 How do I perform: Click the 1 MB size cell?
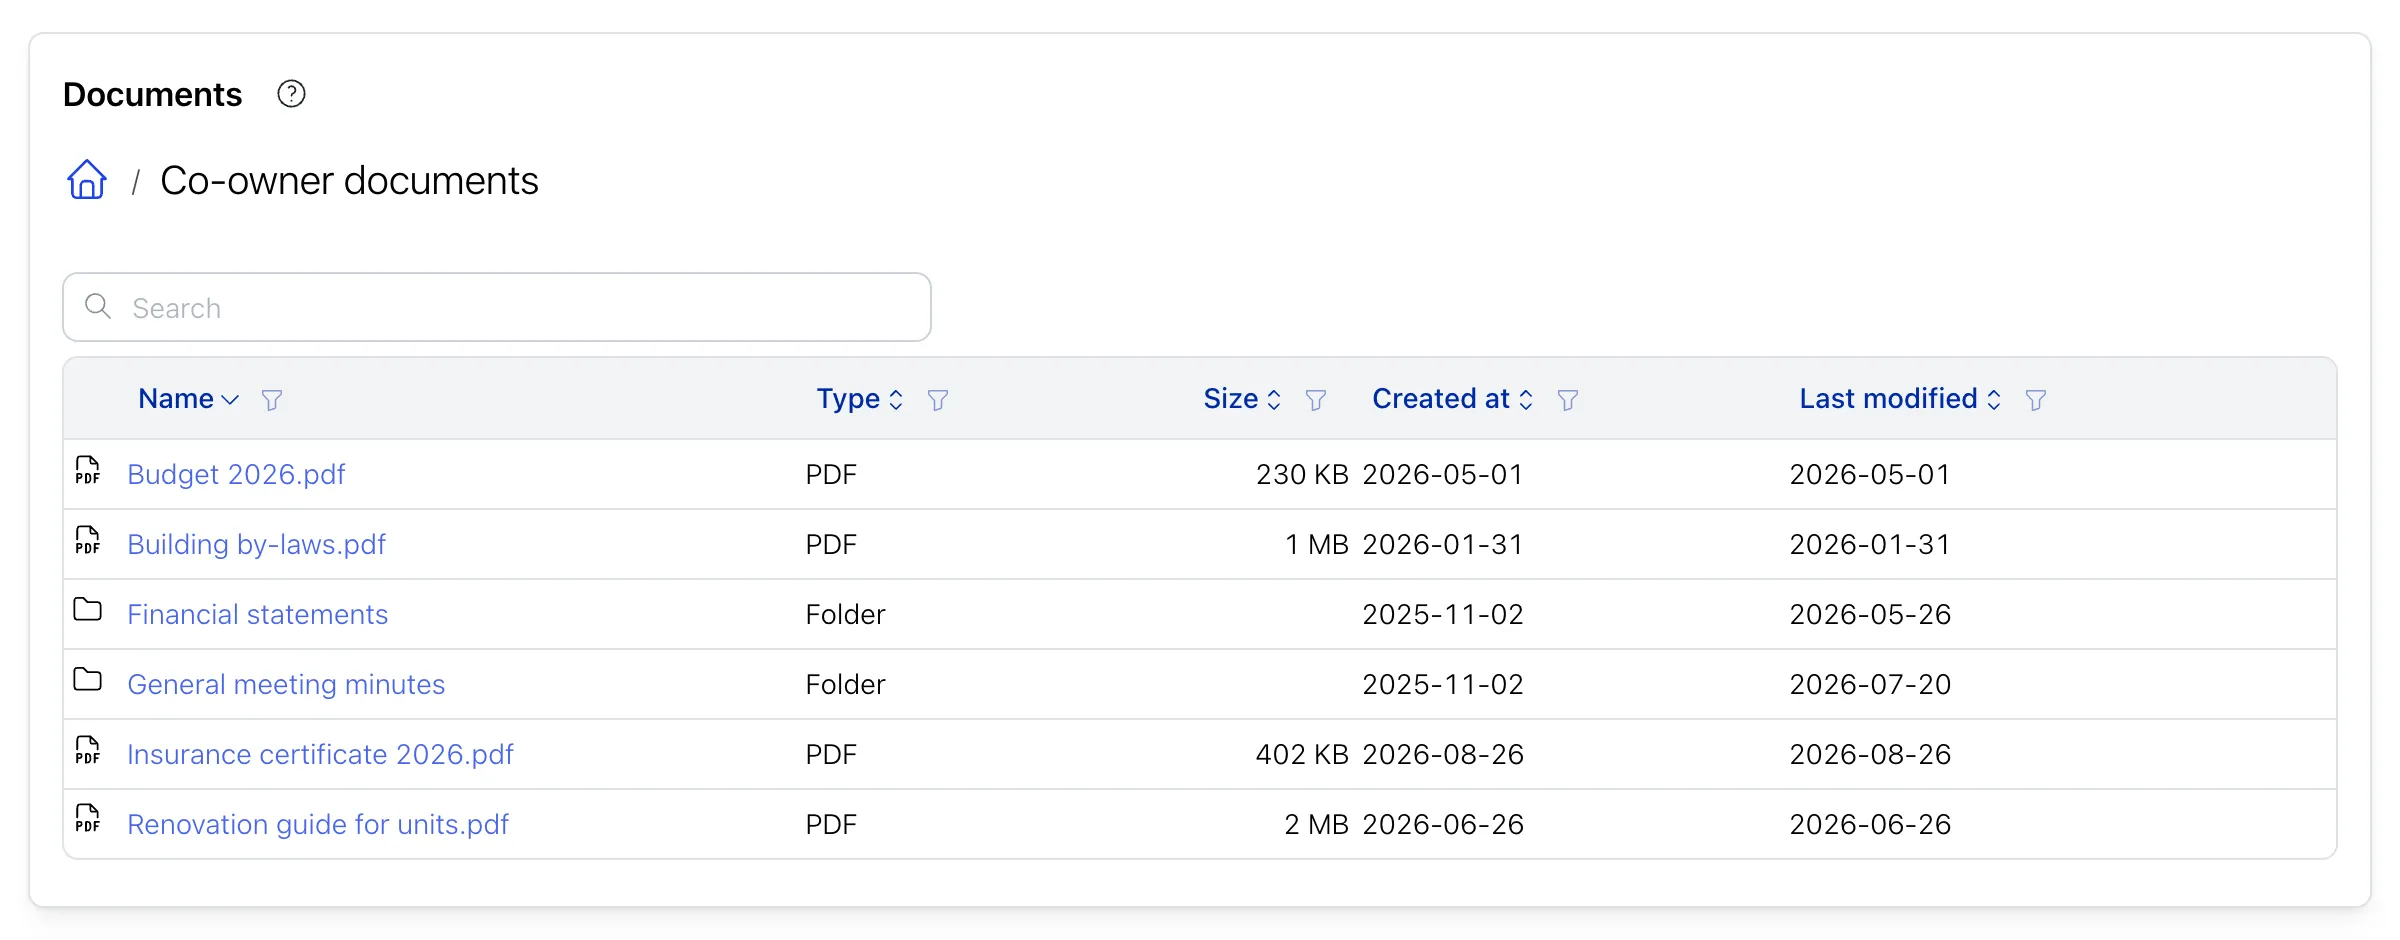(1317, 544)
